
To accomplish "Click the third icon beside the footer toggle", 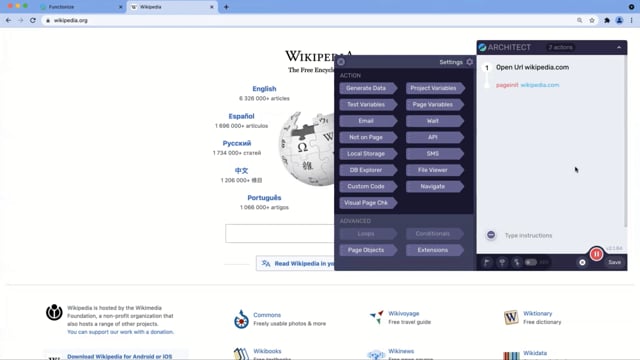I will tap(517, 262).
